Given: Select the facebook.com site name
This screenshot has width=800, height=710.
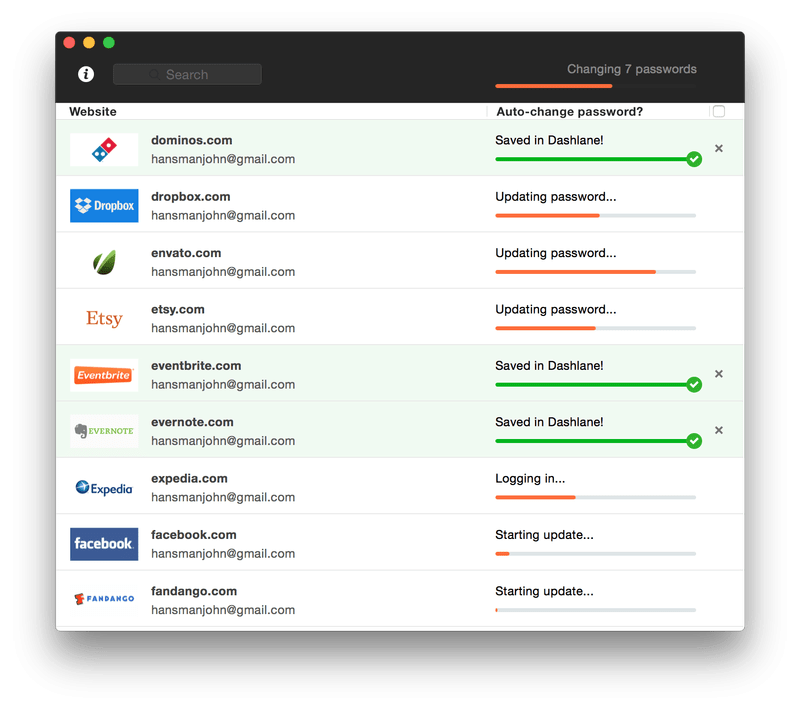Looking at the screenshot, I should coord(193,535).
